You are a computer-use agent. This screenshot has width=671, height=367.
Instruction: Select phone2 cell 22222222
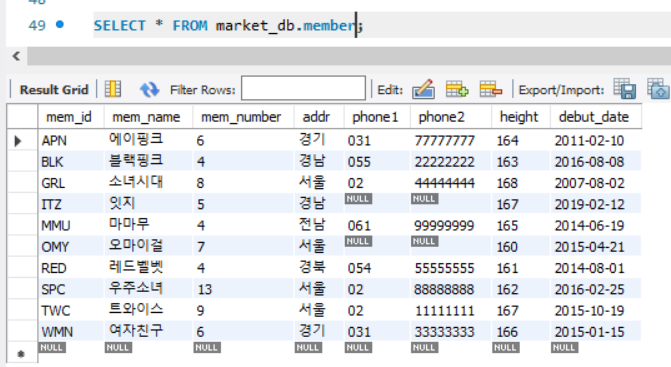coord(451,162)
